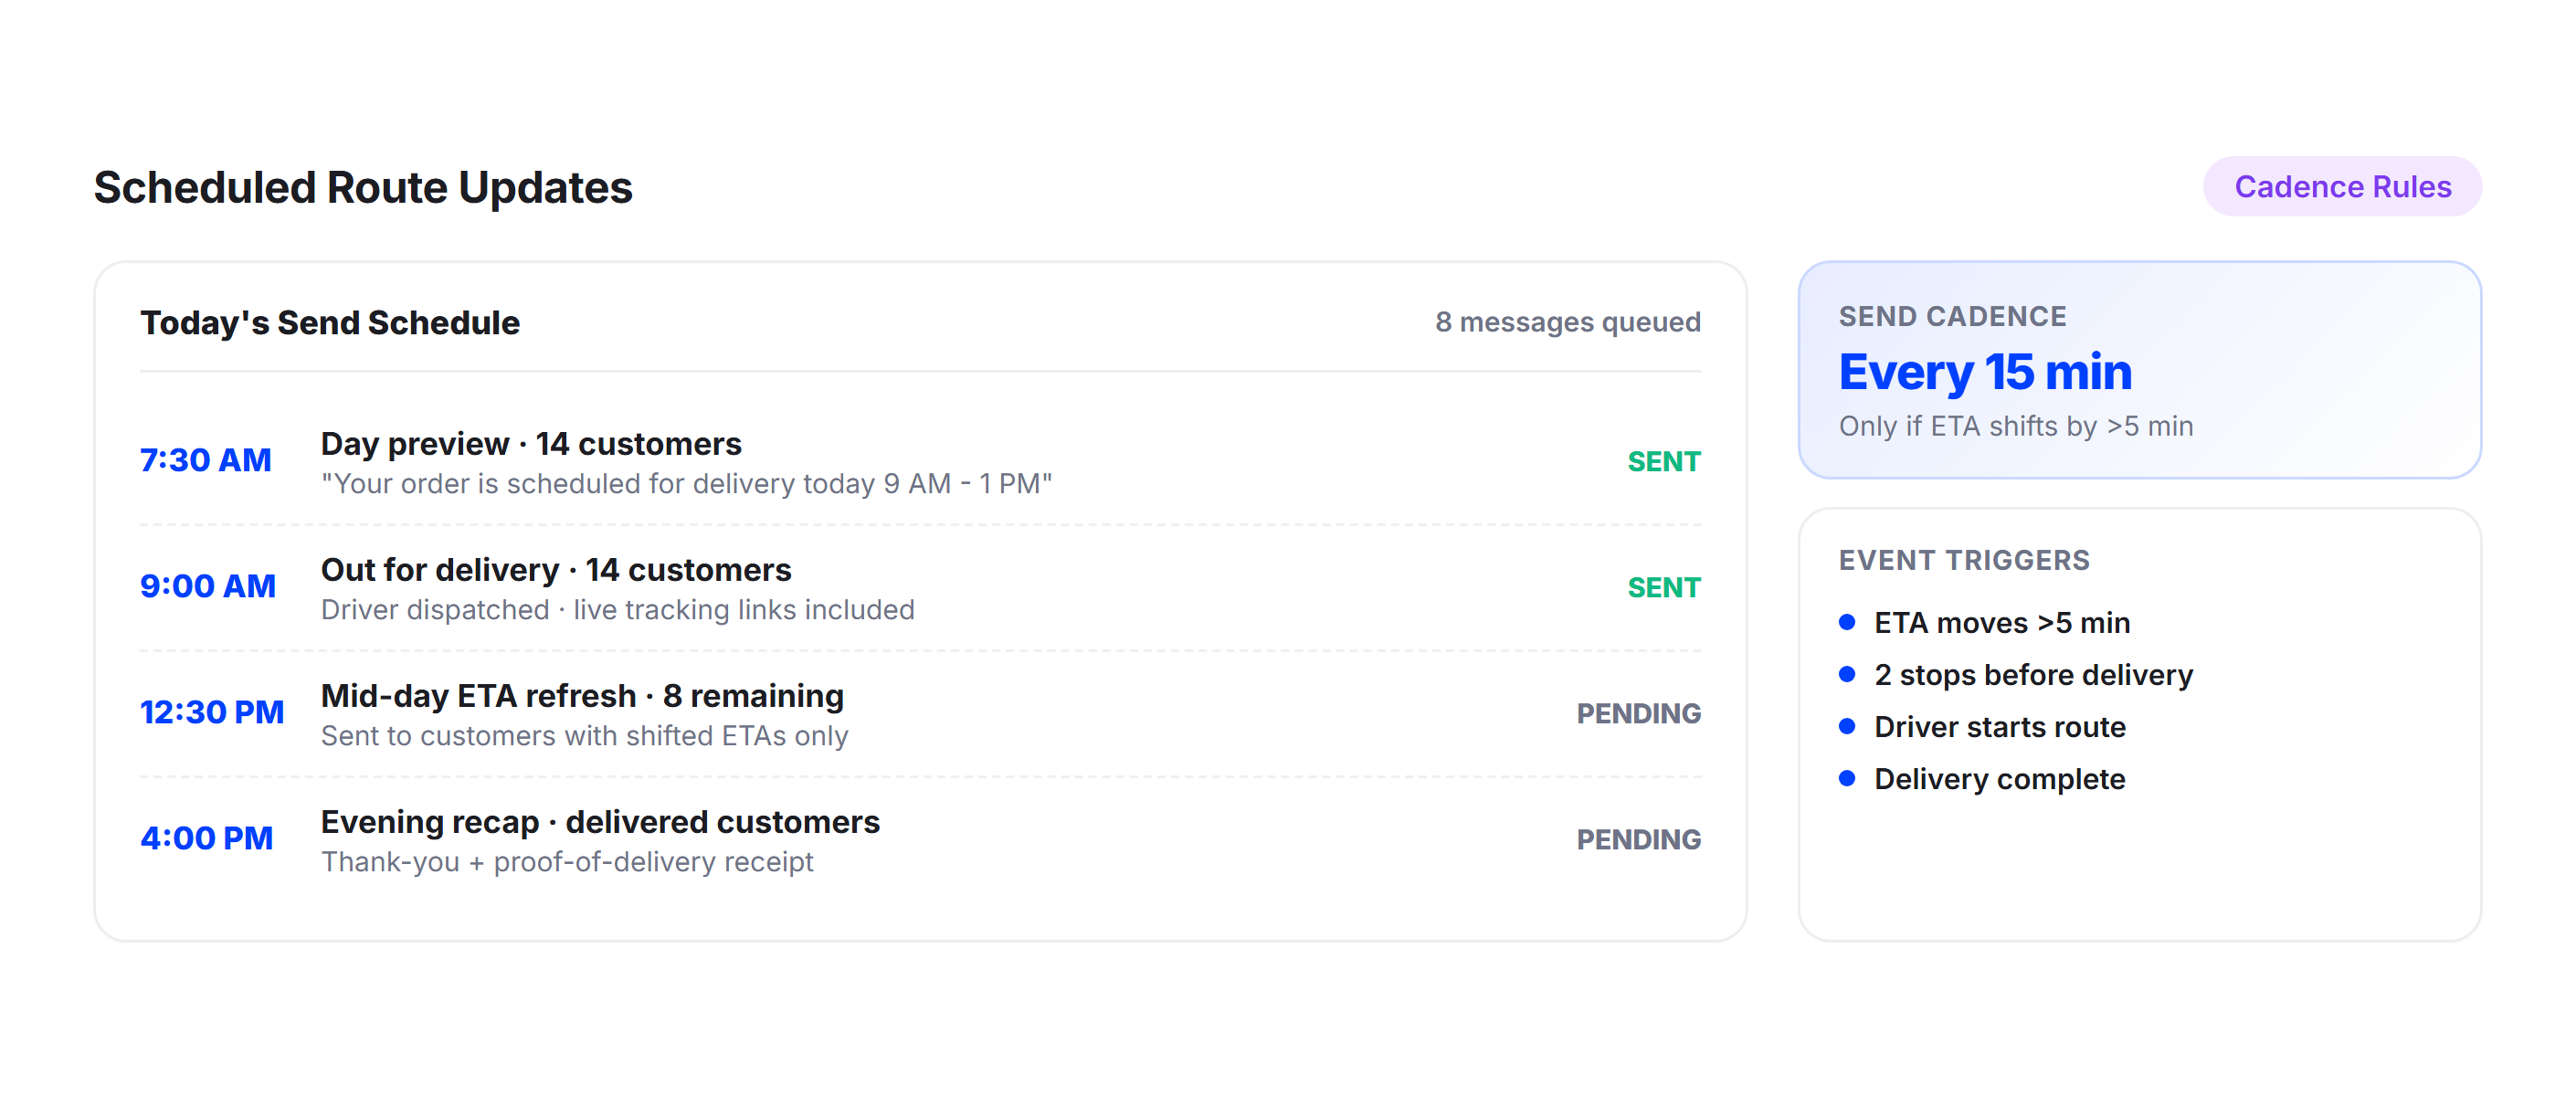Screen dimensions: 2576x1096
Task: Select the Every 15 min cadence value
Action: click(1985, 372)
